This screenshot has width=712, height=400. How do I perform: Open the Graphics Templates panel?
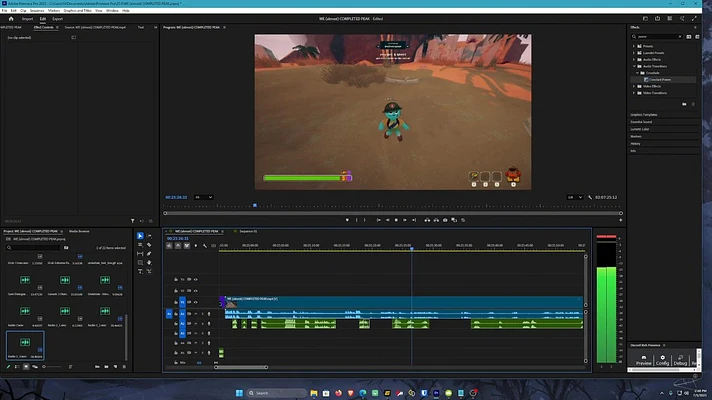click(643, 114)
